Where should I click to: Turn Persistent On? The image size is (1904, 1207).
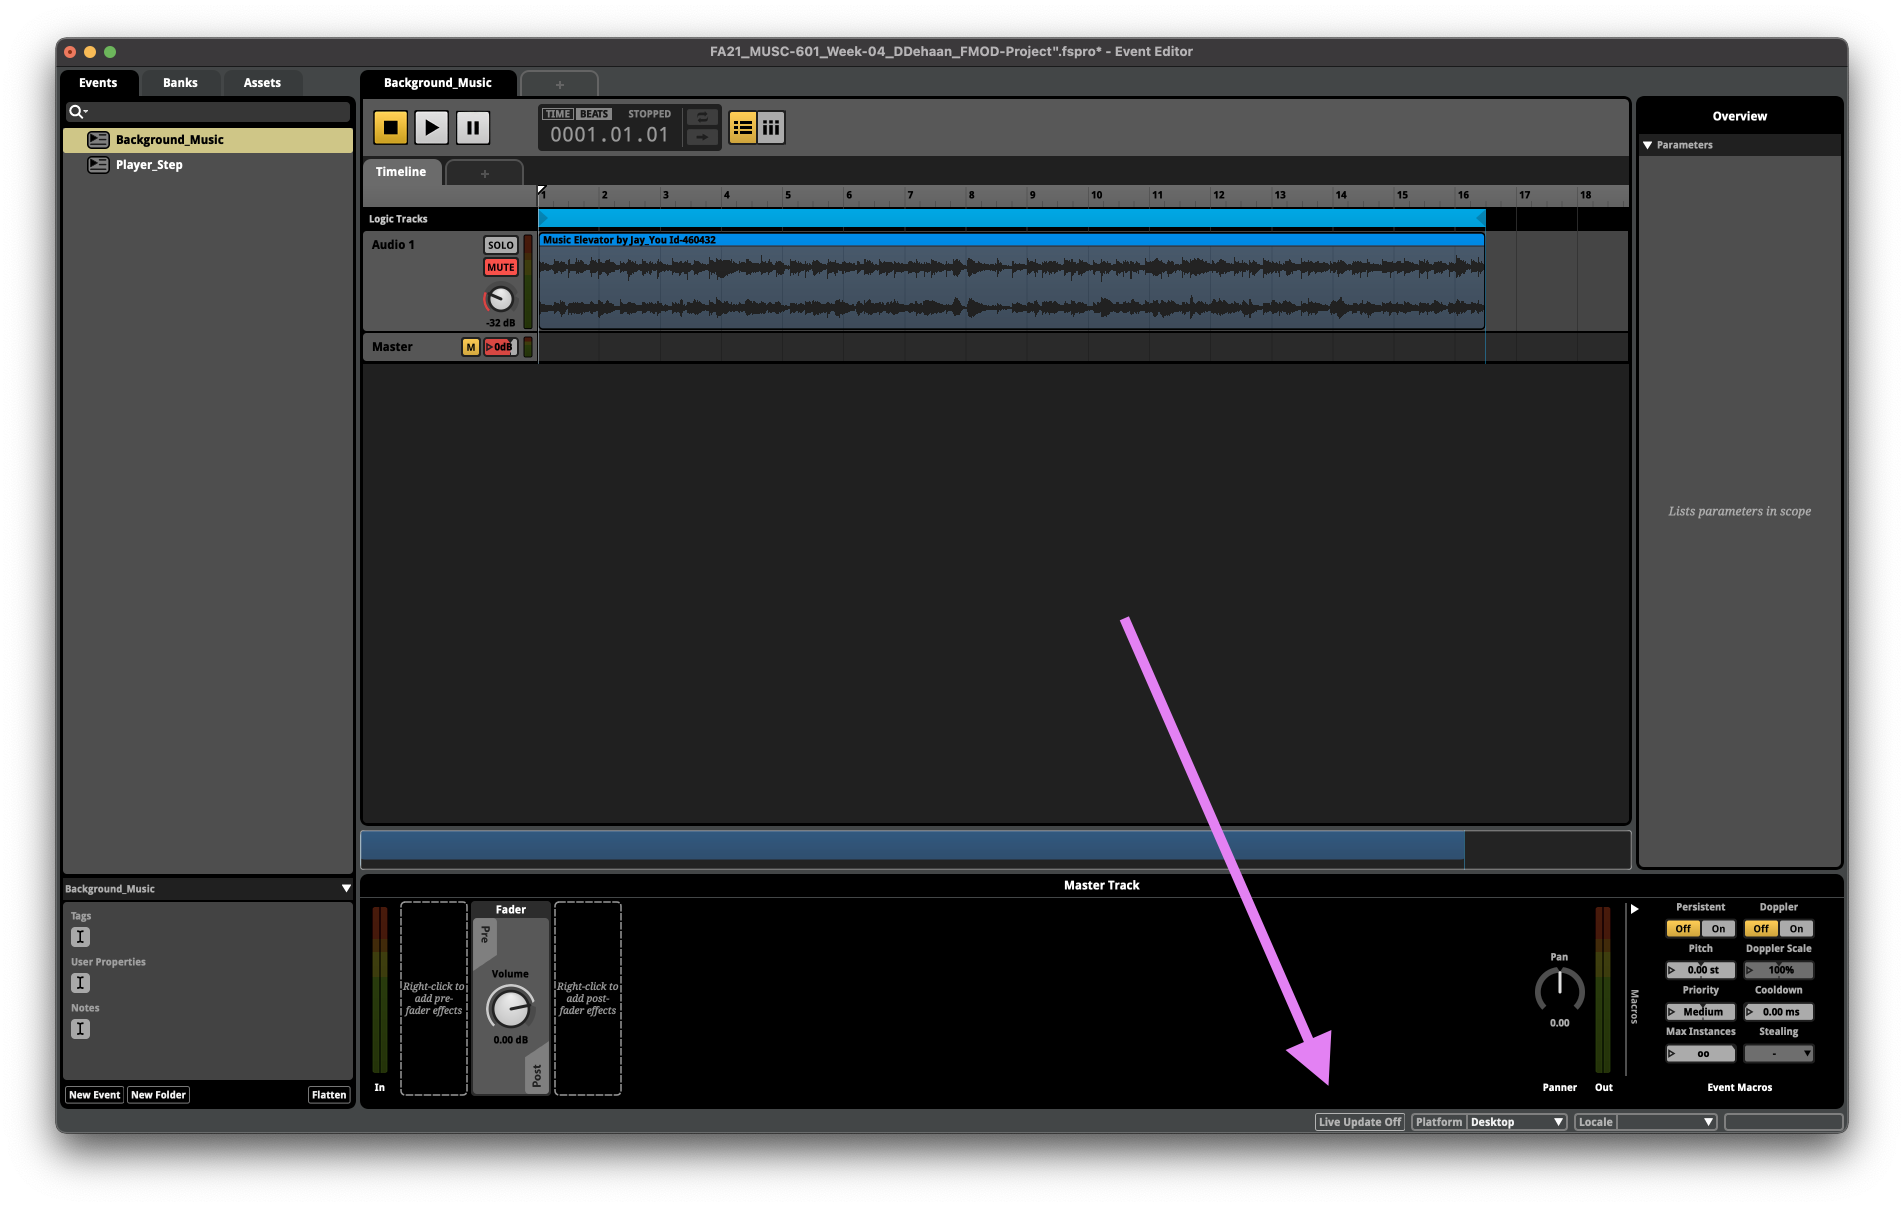[x=1718, y=929]
